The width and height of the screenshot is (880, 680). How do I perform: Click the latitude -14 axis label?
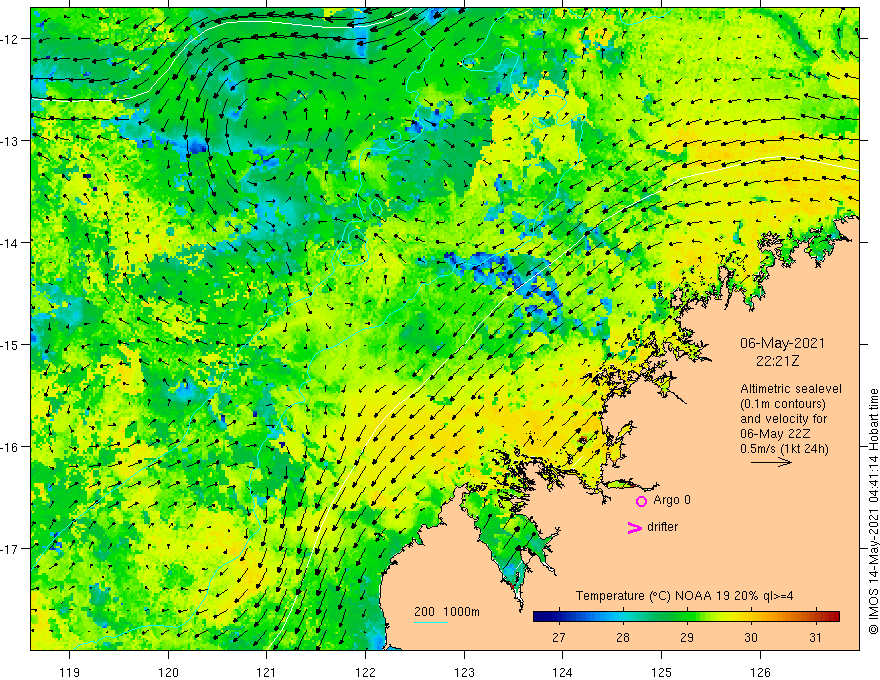(x=11, y=243)
